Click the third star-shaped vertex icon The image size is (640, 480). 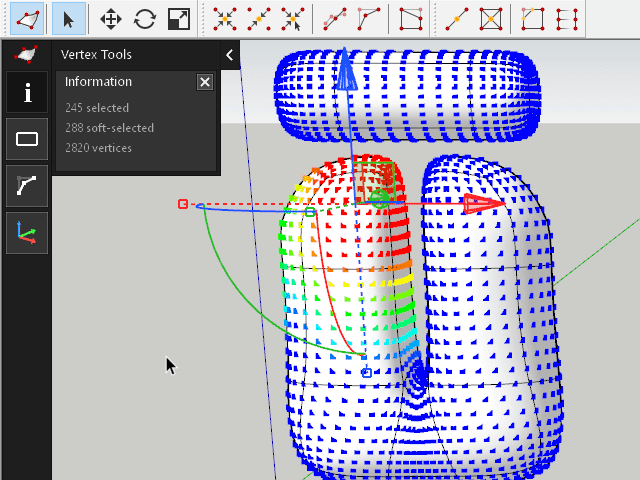292,18
